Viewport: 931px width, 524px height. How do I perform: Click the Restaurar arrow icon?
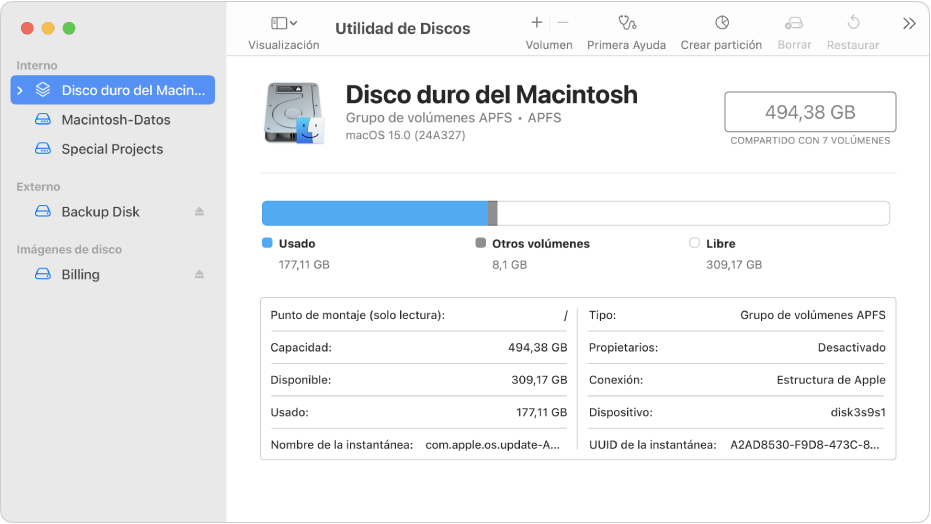[x=853, y=23]
